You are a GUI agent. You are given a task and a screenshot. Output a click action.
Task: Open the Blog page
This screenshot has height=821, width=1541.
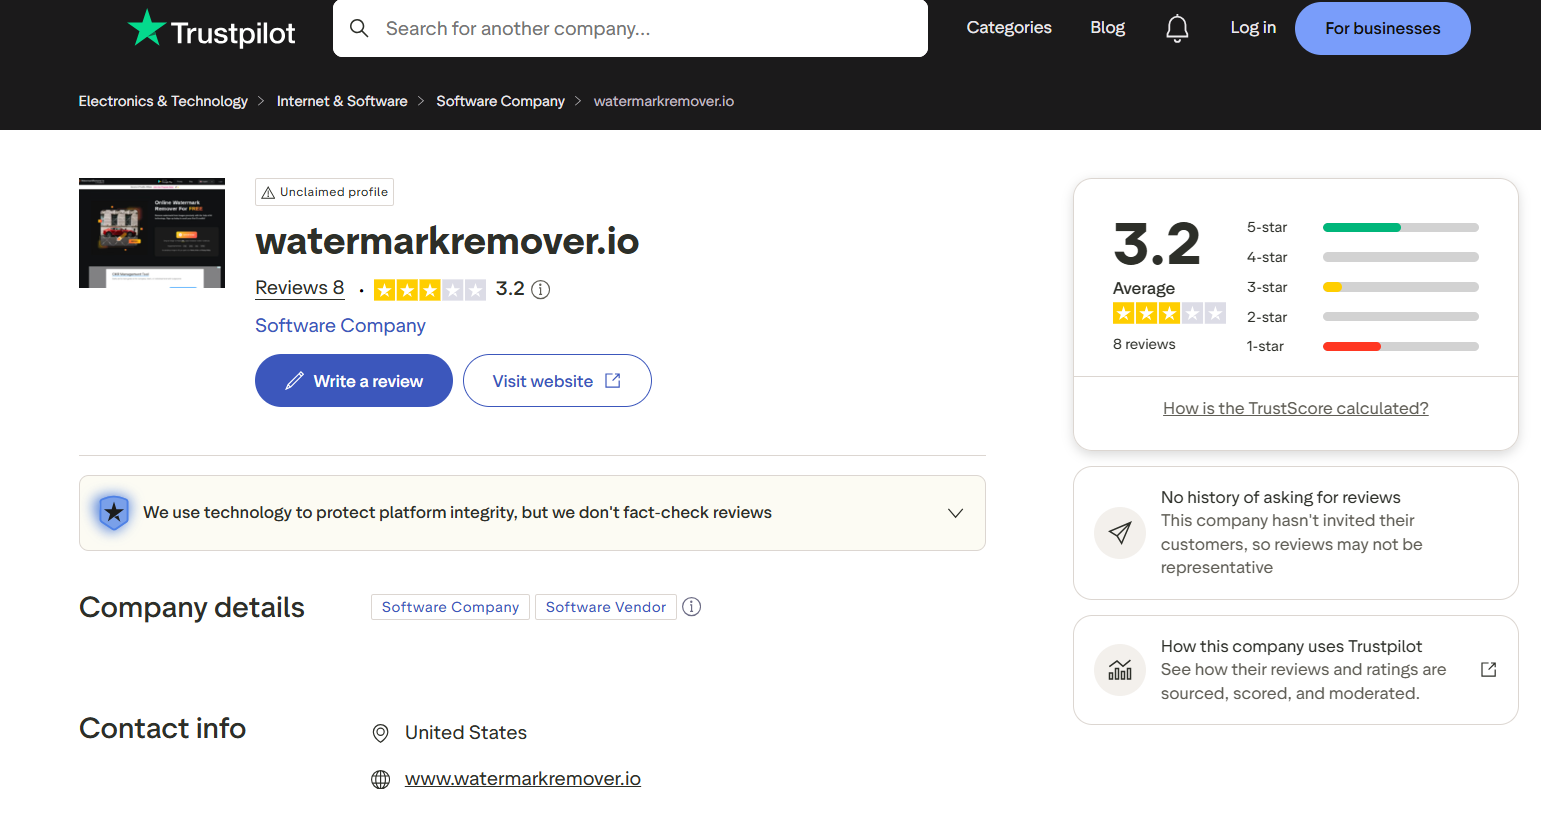tap(1108, 28)
